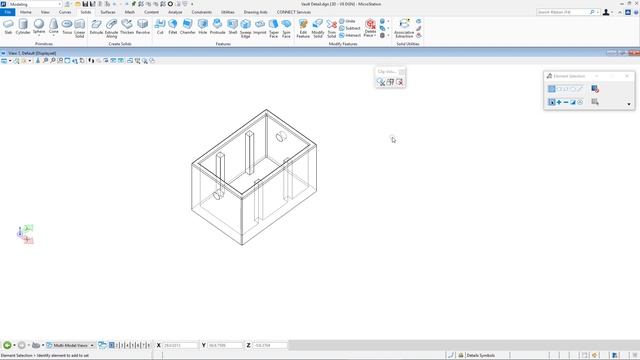Select the Cylinder primitive tool
This screenshot has width=640, height=360.
pyautogui.click(x=23, y=27)
